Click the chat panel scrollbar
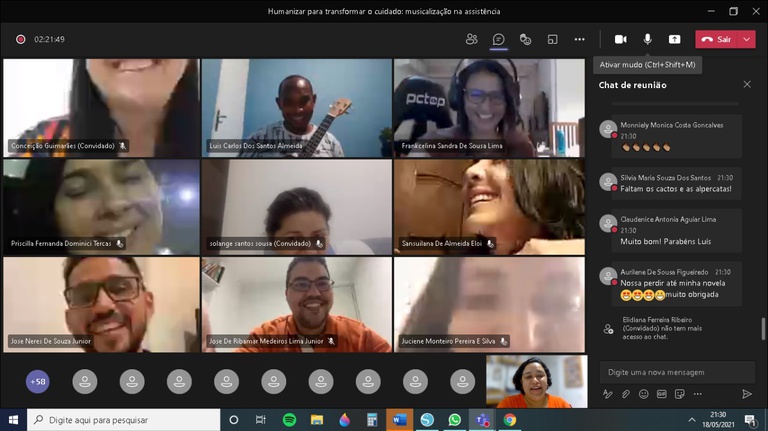This screenshot has width=768, height=431. tap(763, 329)
